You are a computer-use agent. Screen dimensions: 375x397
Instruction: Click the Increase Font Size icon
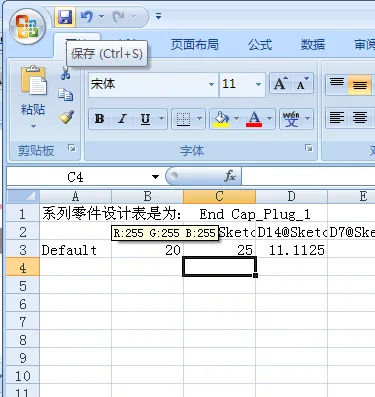point(280,84)
